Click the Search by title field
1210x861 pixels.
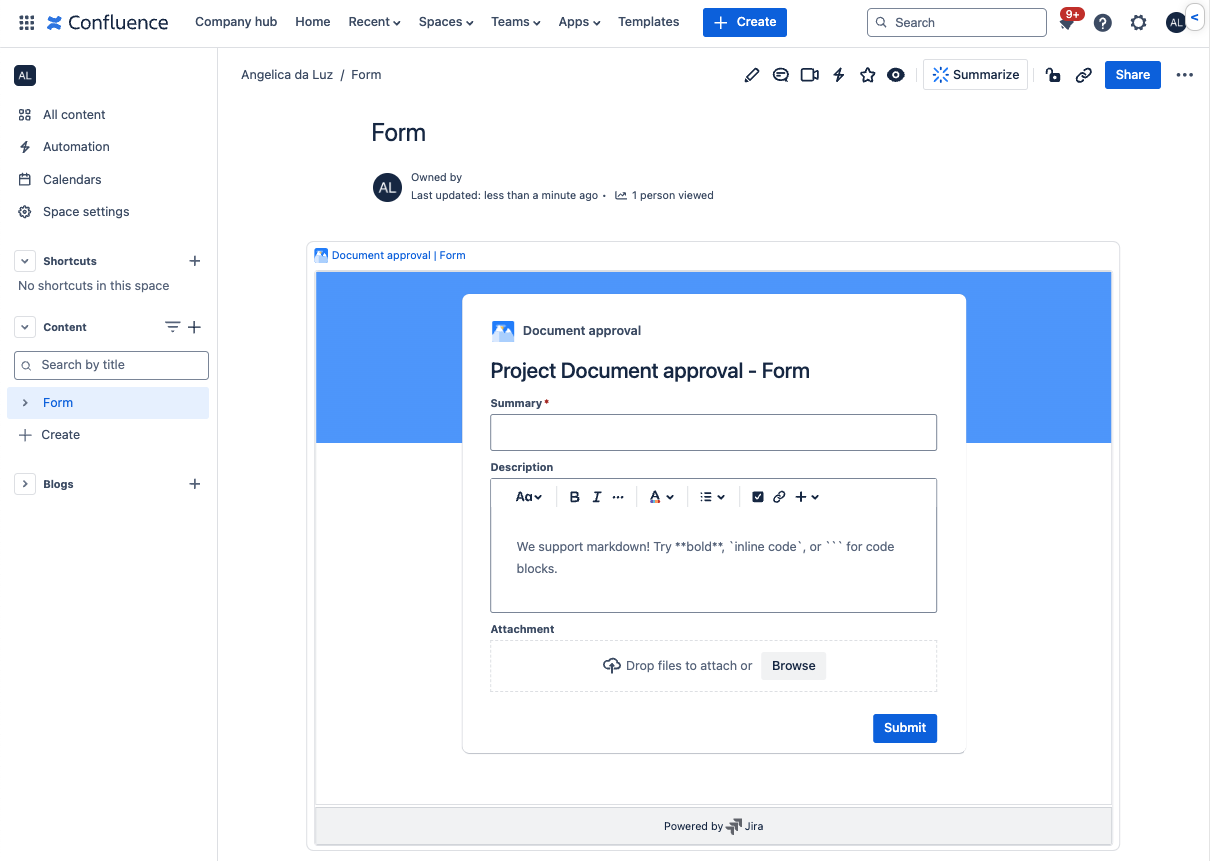point(111,365)
